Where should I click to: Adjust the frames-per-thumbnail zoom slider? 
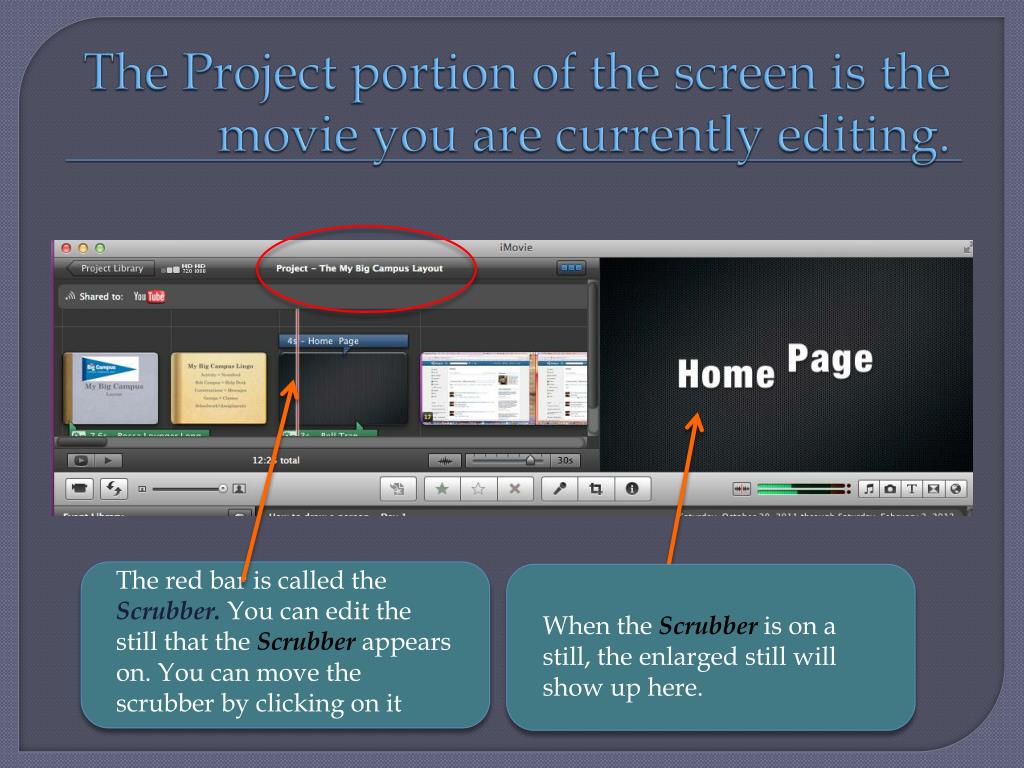[x=508, y=460]
